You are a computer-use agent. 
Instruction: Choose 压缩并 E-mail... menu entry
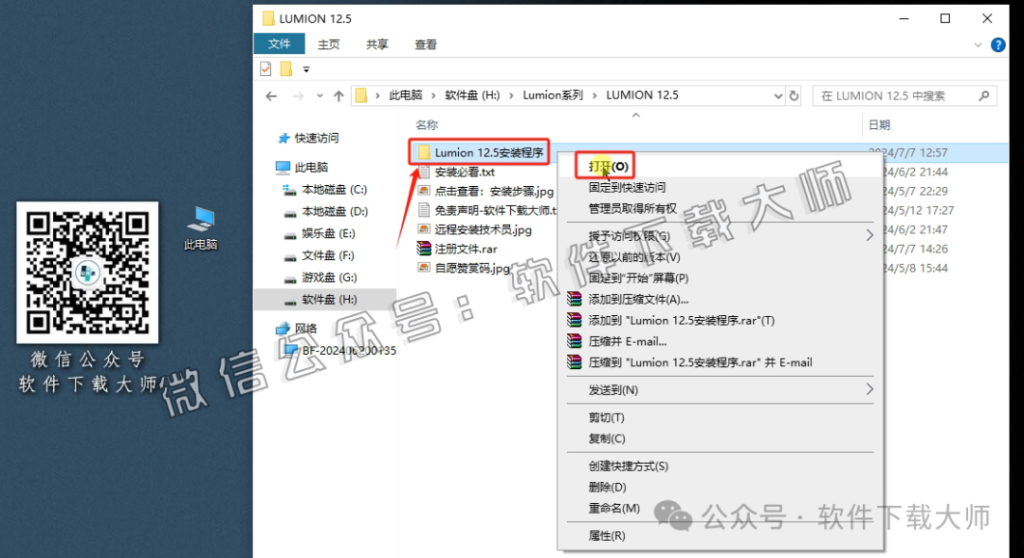[x=627, y=341]
